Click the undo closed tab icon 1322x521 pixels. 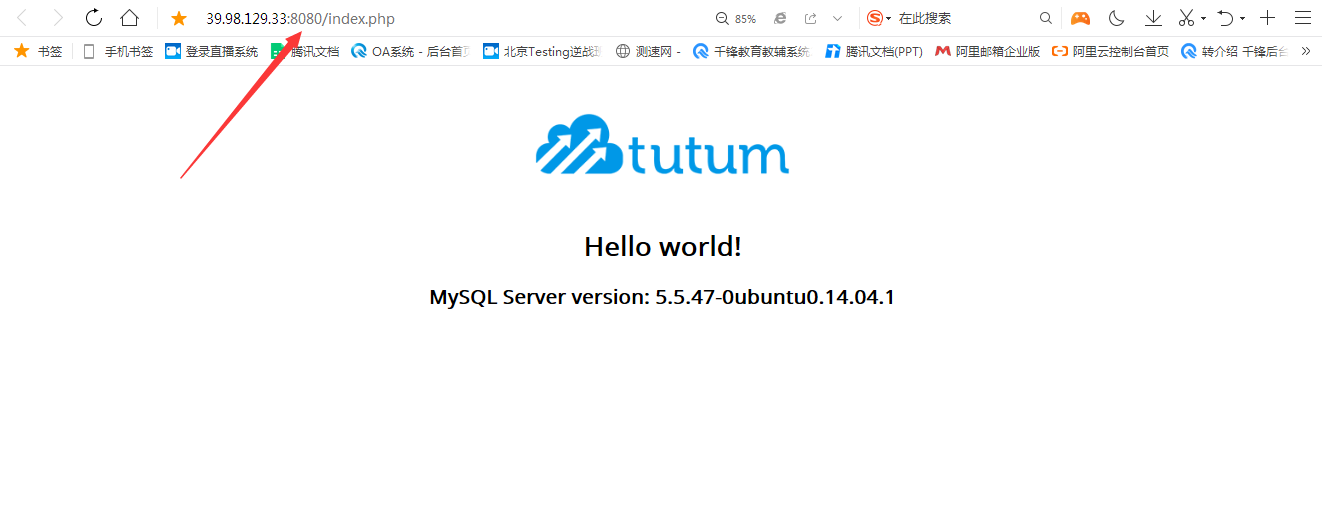tap(1225, 18)
